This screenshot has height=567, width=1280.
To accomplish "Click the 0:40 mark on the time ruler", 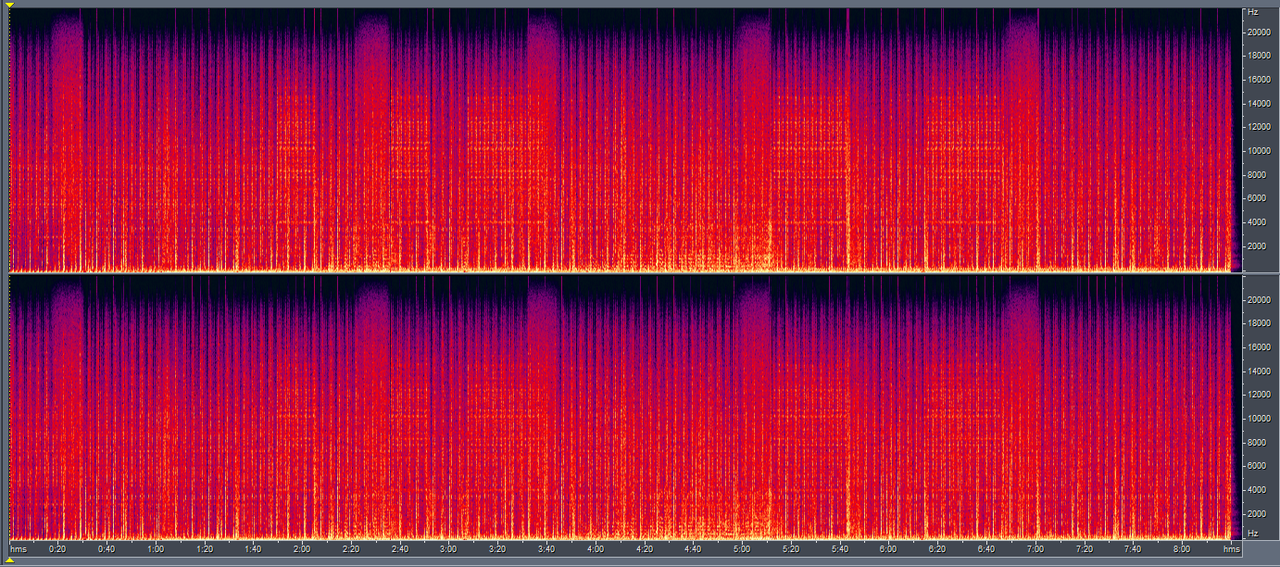I will click(x=107, y=549).
